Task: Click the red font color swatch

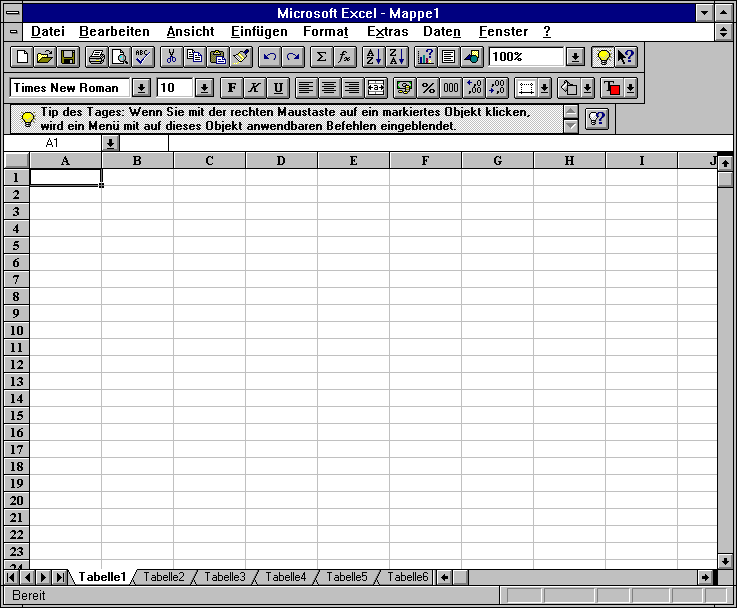Action: pyautogui.click(x=612, y=88)
